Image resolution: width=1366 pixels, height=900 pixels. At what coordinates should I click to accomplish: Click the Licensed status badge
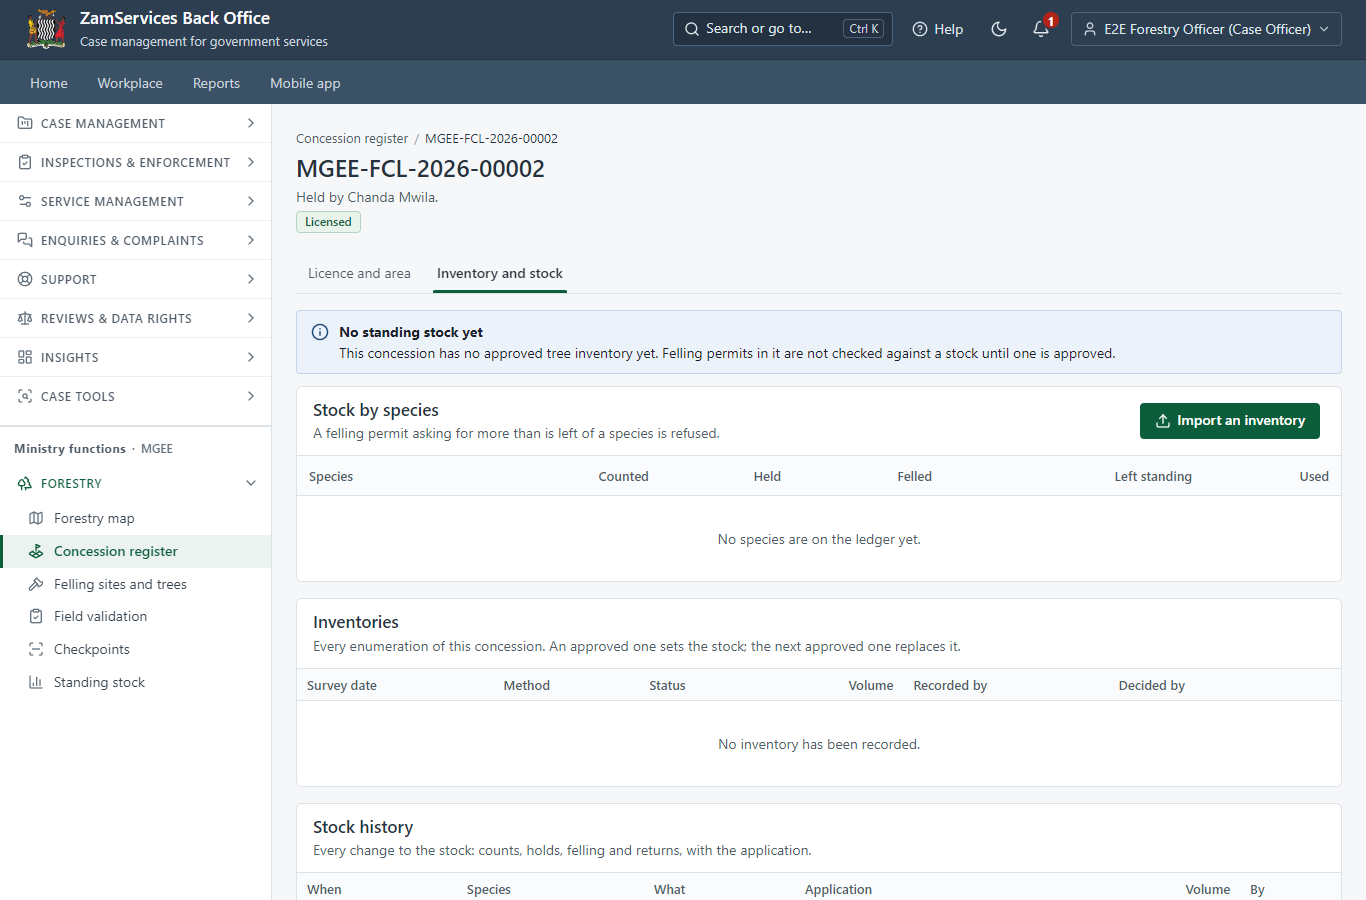(x=328, y=222)
